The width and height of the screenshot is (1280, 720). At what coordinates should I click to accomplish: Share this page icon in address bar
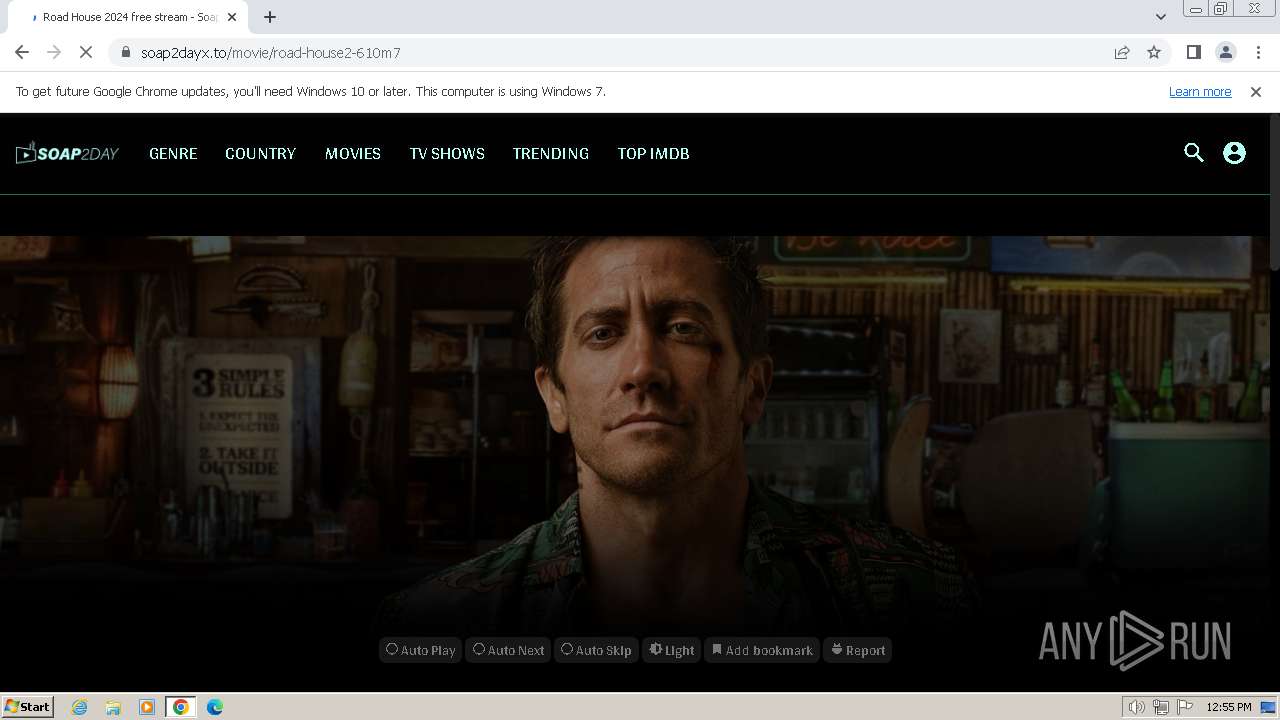pos(1122,52)
